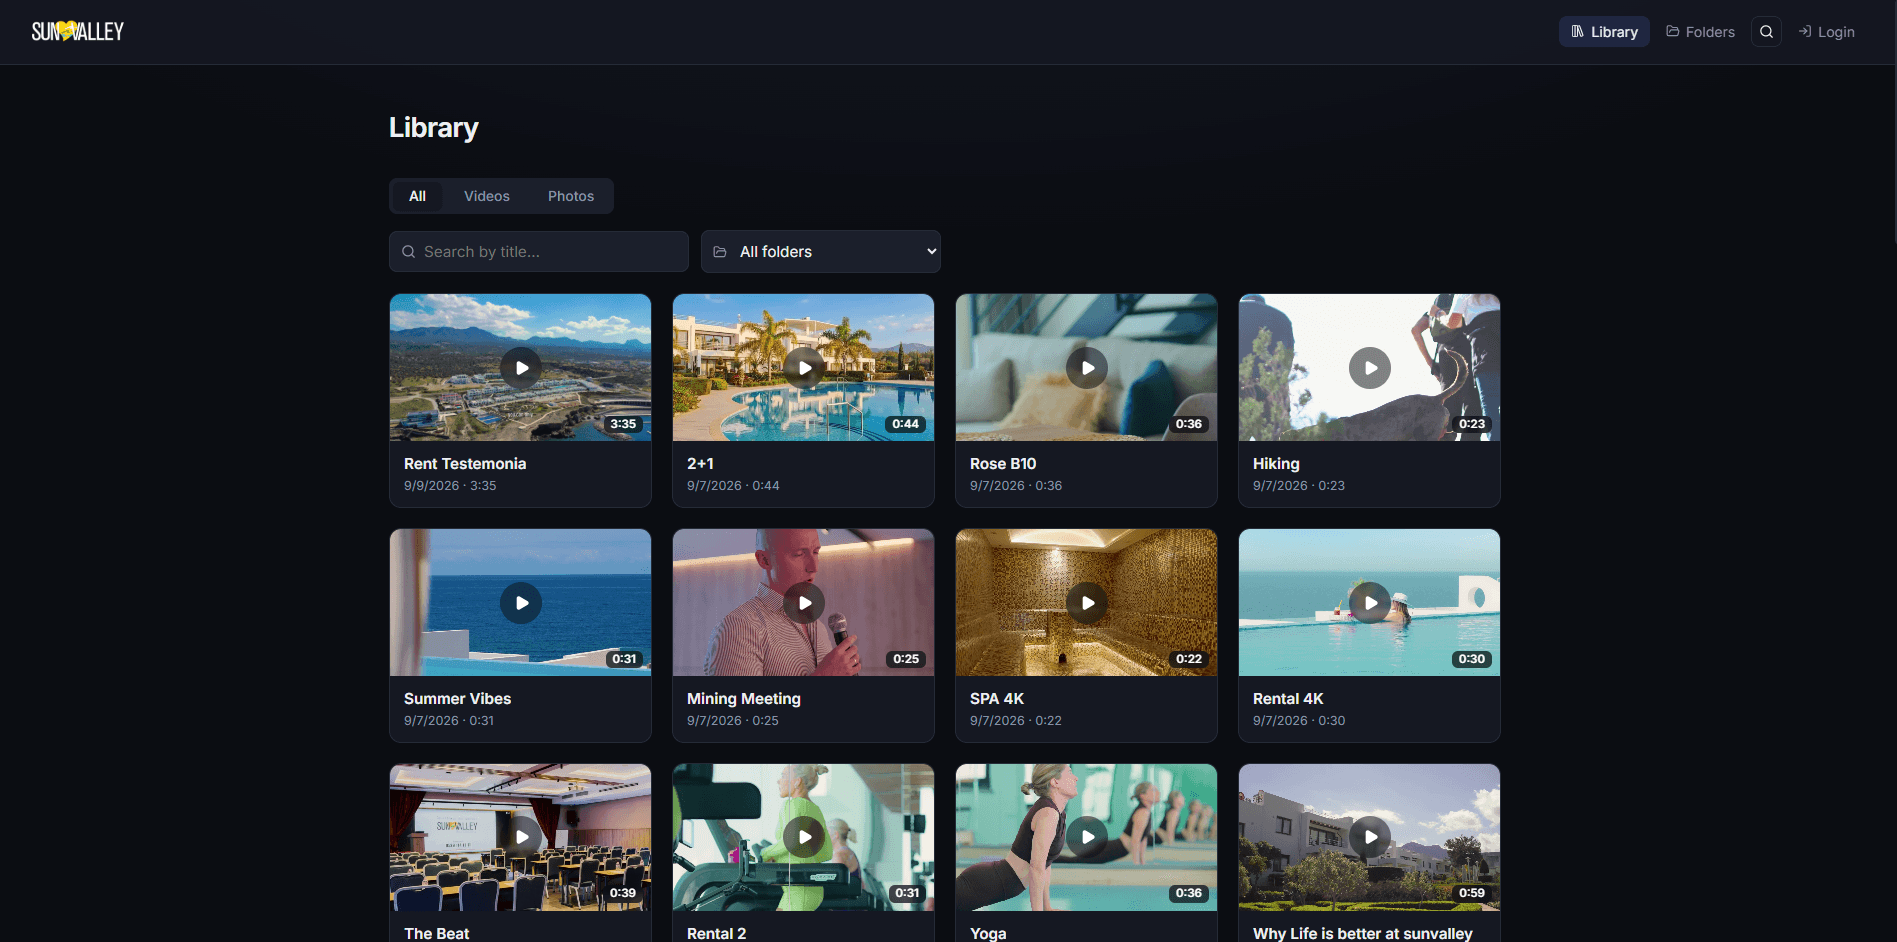Image resolution: width=1897 pixels, height=942 pixels.
Task: Play the Summer Vibes video
Action: click(521, 603)
